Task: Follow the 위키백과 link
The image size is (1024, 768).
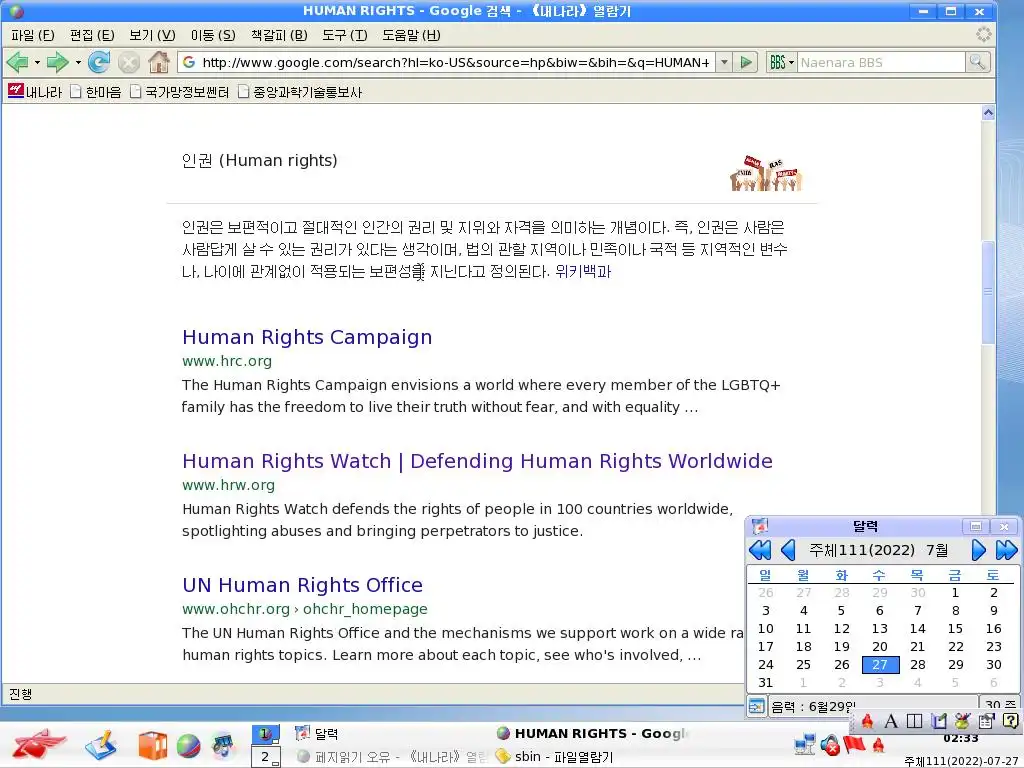Action: [x=583, y=272]
